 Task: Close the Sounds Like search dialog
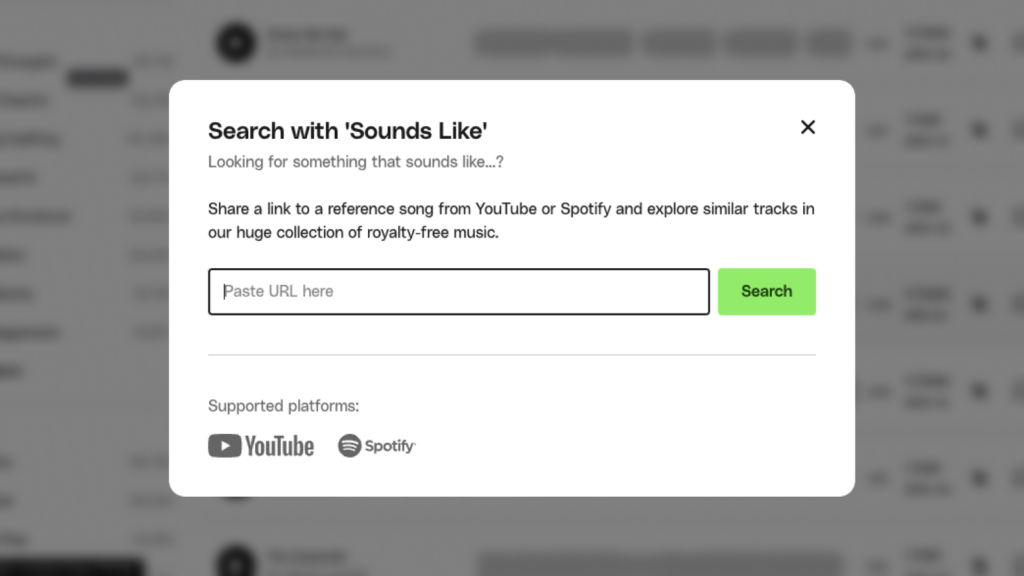[x=808, y=127]
